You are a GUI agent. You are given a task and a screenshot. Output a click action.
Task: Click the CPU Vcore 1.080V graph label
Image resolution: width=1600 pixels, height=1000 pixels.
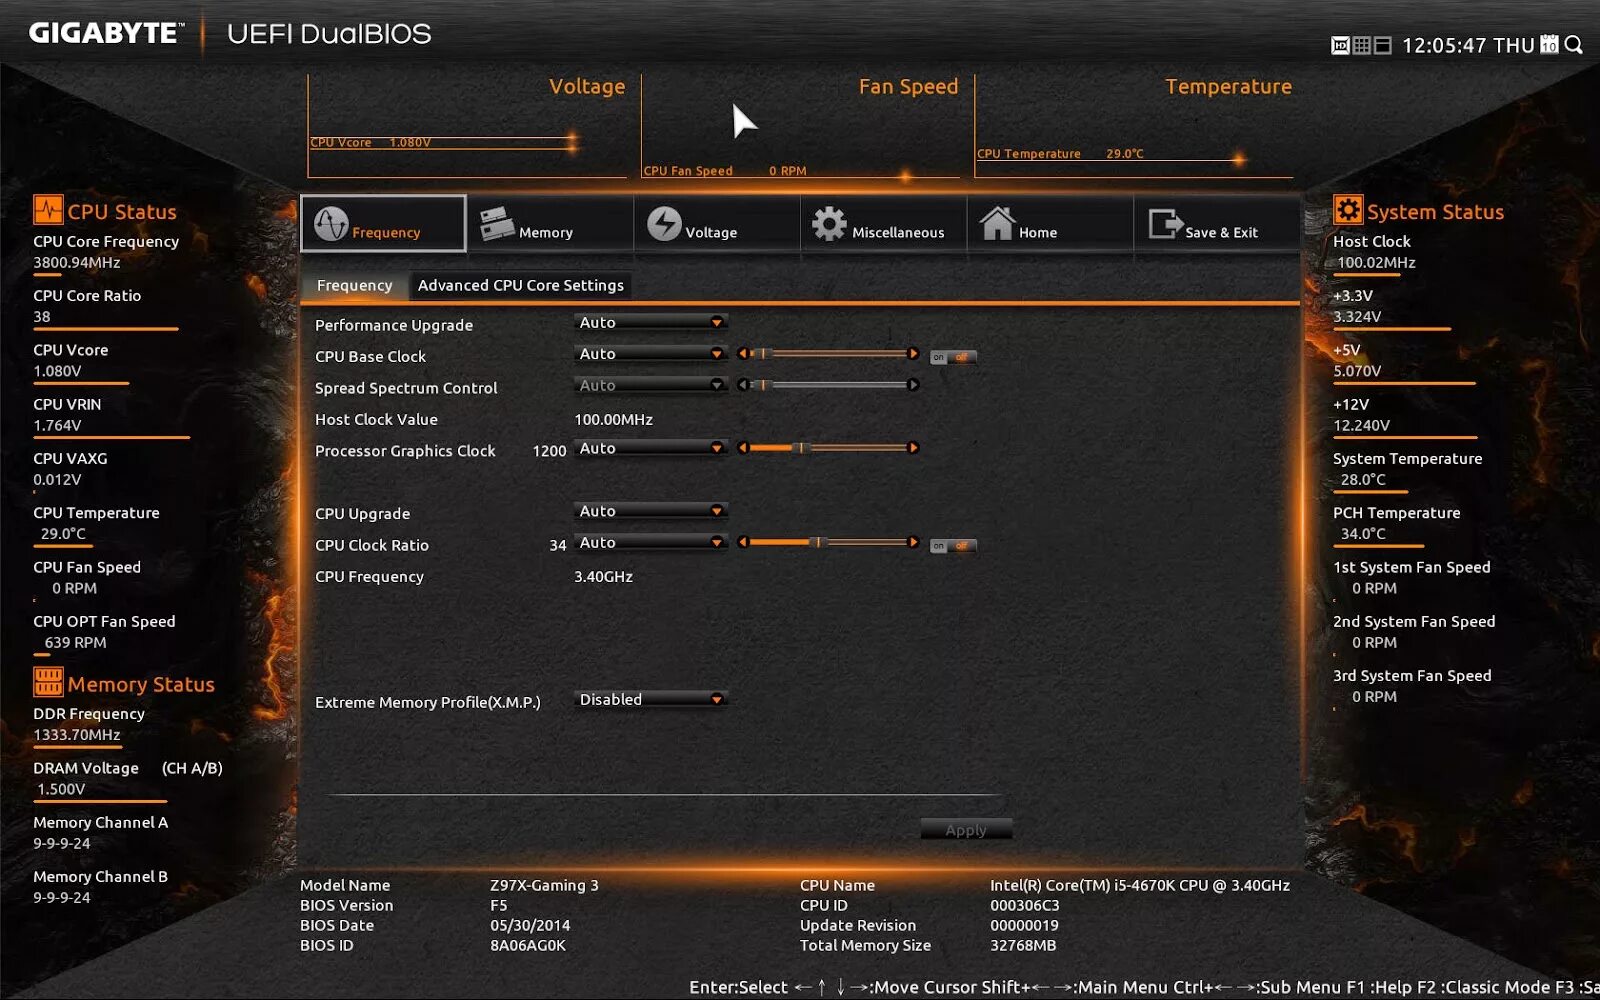370,142
